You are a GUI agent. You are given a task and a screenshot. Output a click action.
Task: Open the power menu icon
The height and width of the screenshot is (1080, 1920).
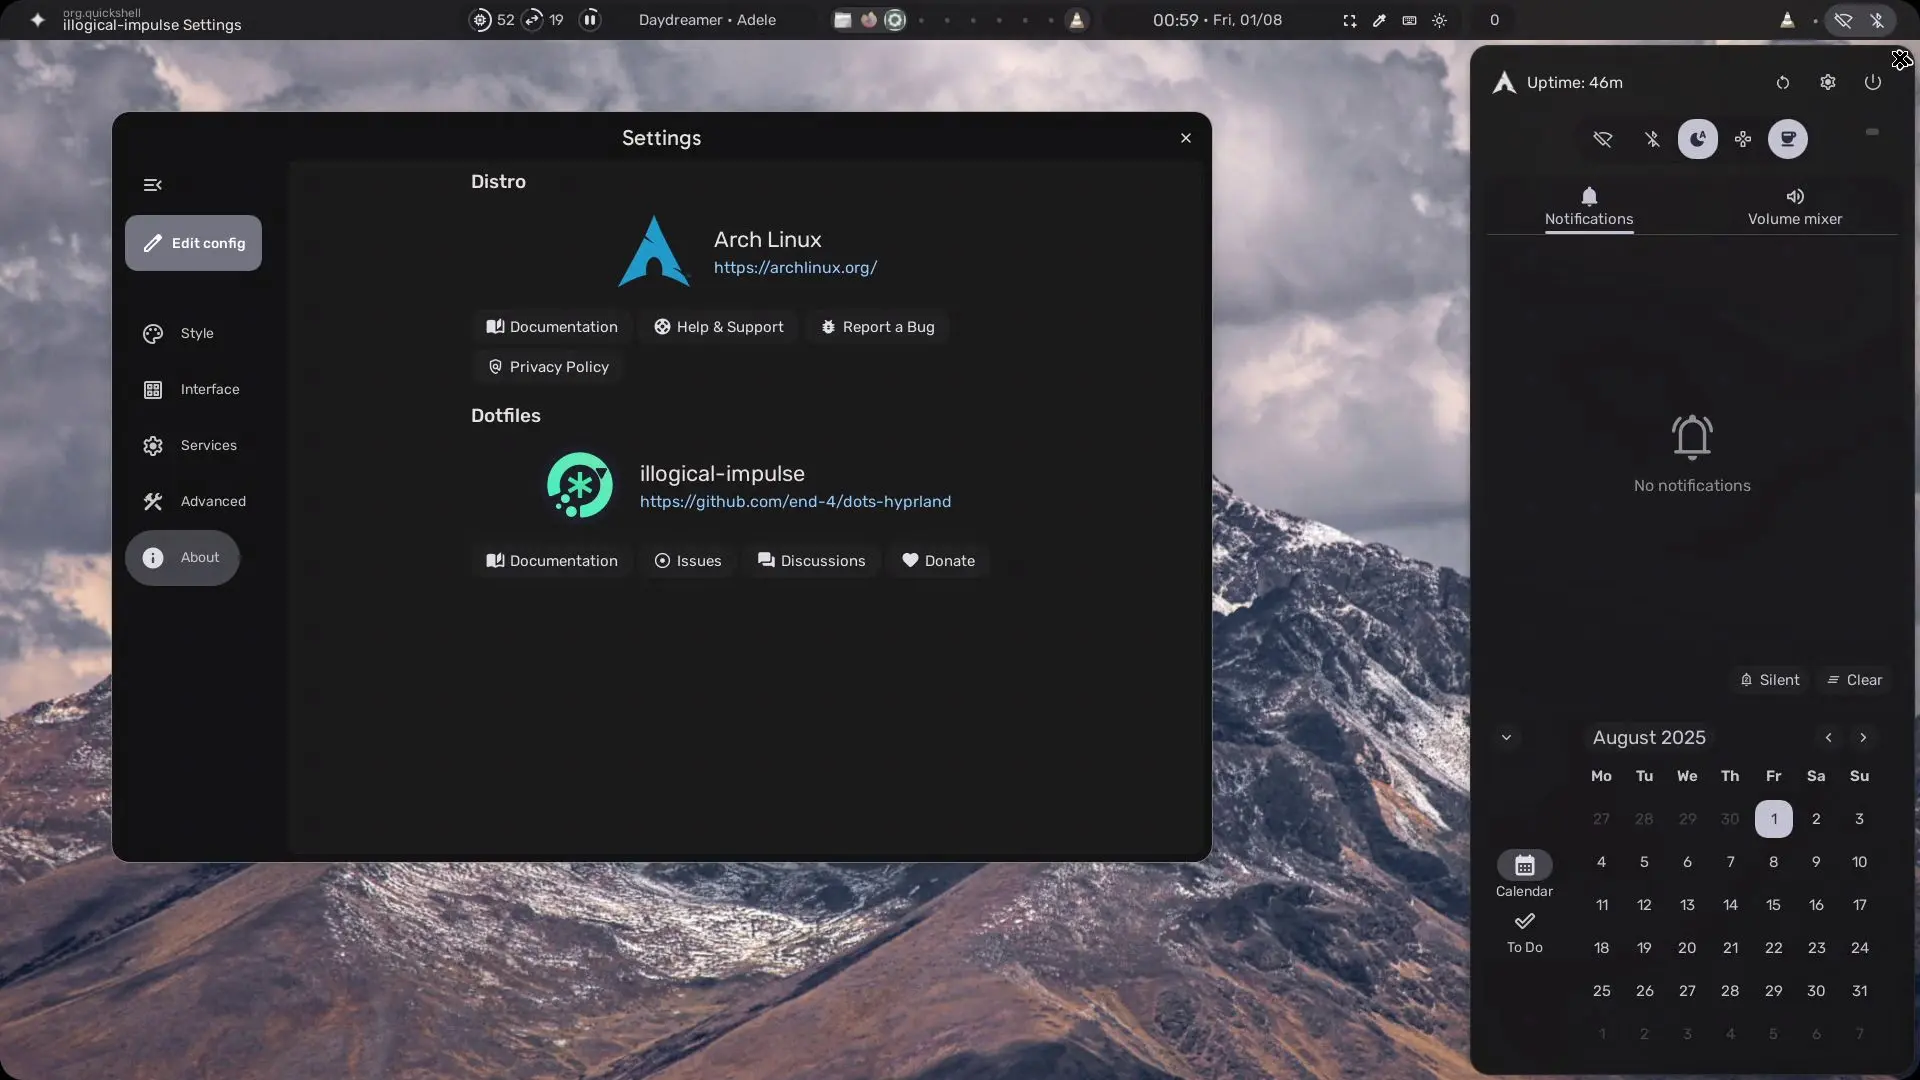[1873, 83]
